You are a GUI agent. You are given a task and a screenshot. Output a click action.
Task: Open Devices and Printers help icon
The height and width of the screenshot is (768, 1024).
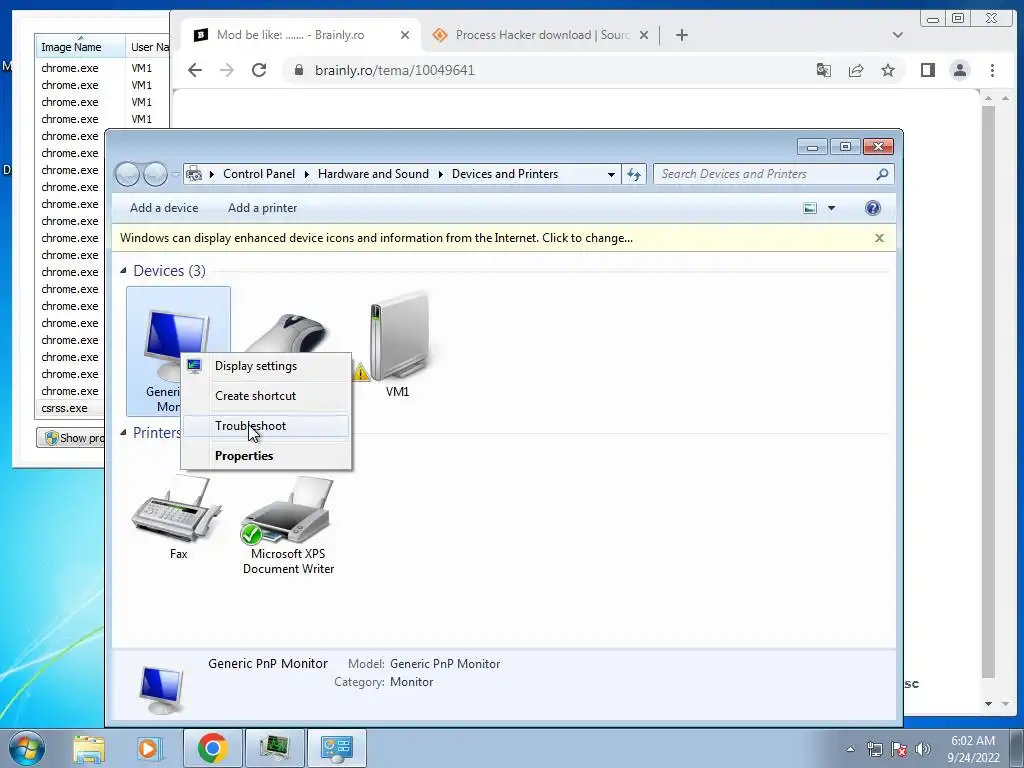872,208
